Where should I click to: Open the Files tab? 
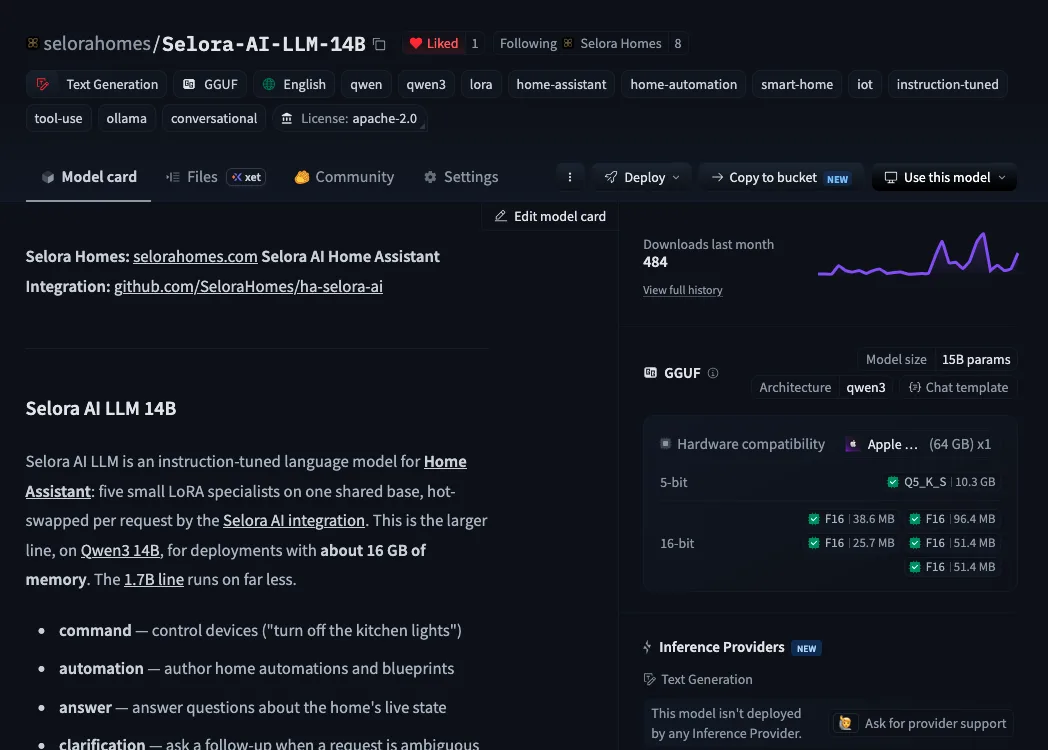[x=215, y=177]
